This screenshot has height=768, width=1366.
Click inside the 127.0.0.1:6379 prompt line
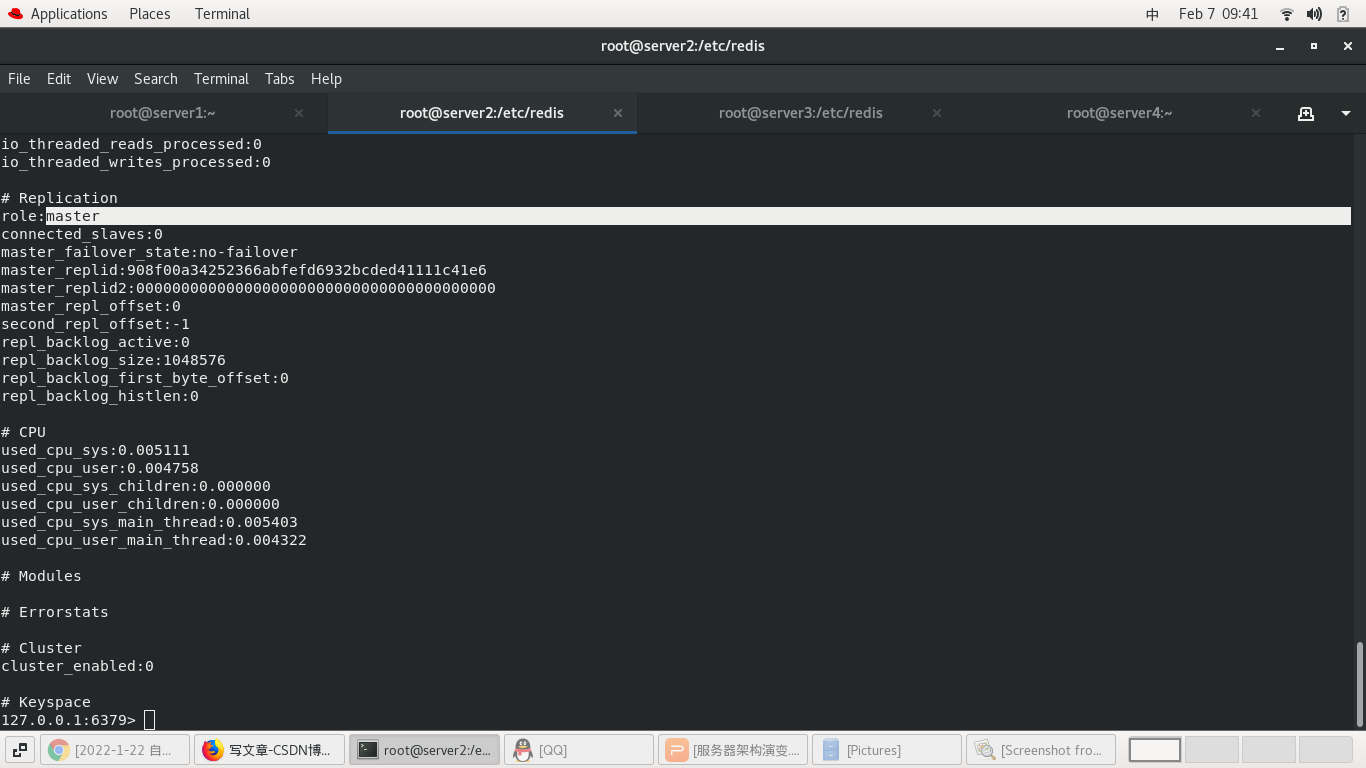(148, 719)
